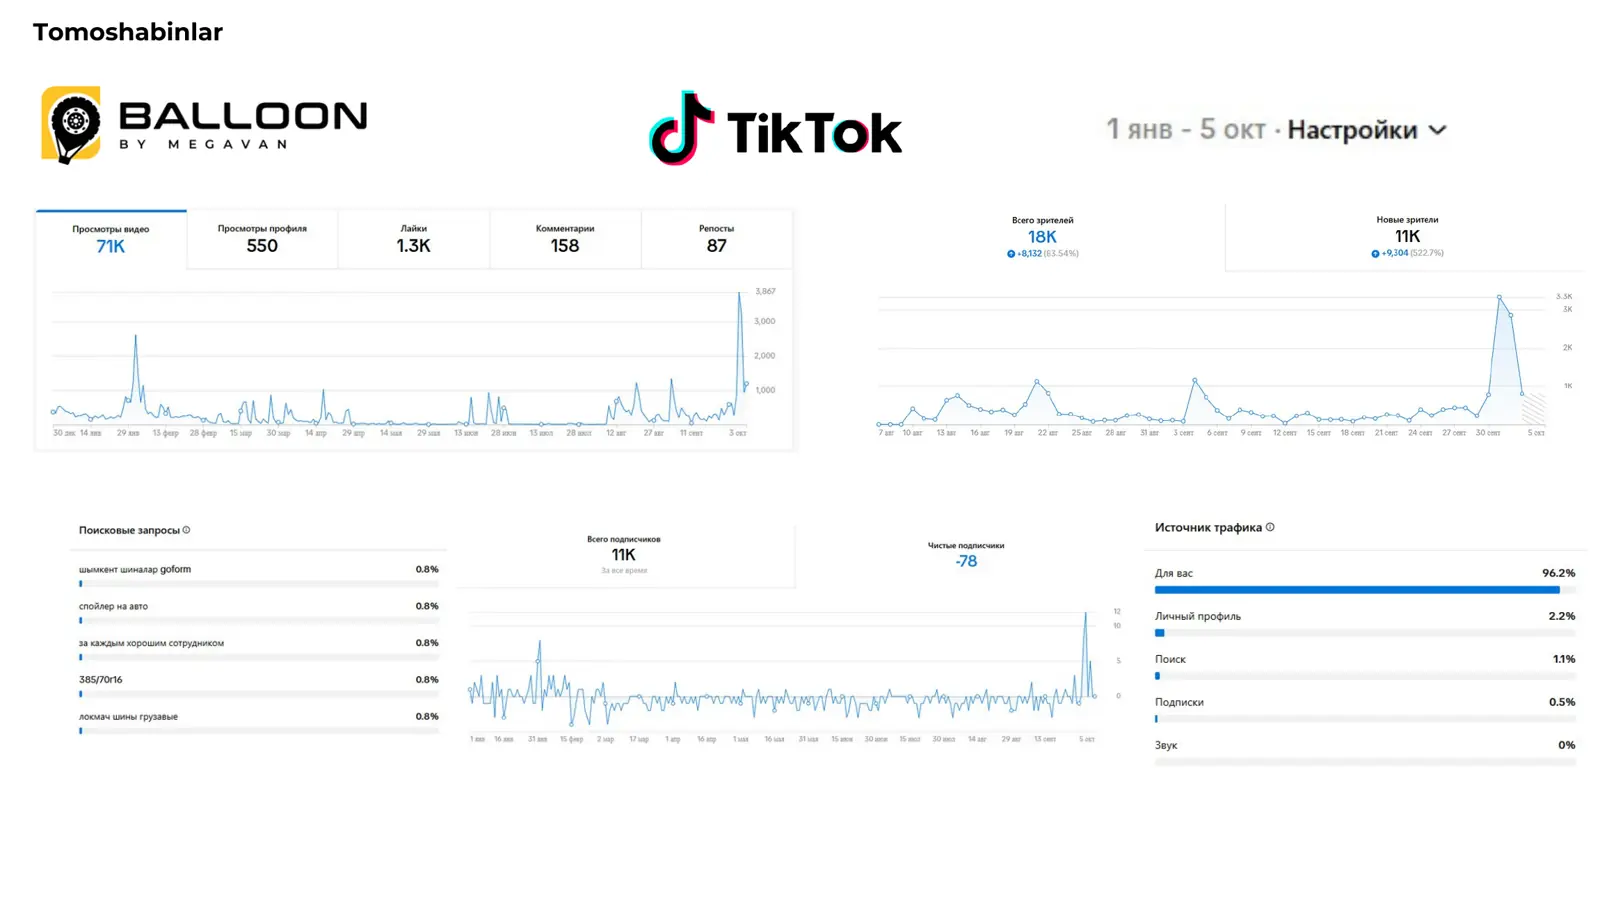Image resolution: width=1600 pixels, height=900 pixels.
Task: Click the Balloon wheel logo icon
Action: point(71,124)
